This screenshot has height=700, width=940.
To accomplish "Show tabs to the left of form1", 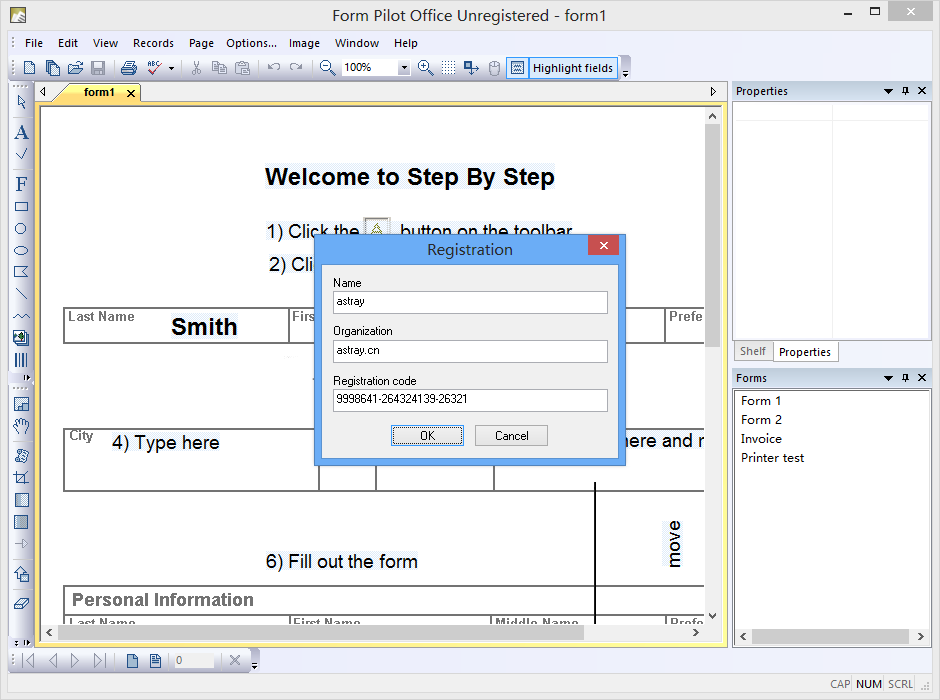I will (x=43, y=92).
